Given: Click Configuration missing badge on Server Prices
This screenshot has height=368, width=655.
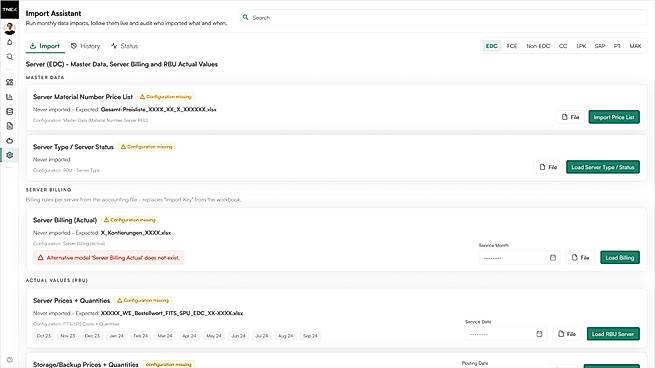Looking at the screenshot, I should [143, 300].
